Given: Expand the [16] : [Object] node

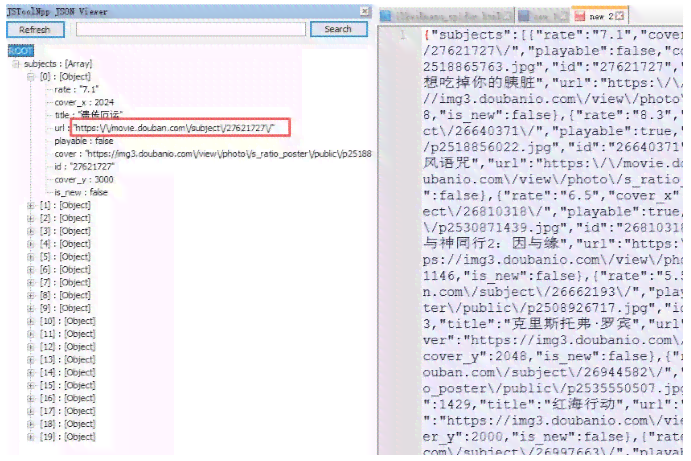Looking at the screenshot, I should (31, 398).
